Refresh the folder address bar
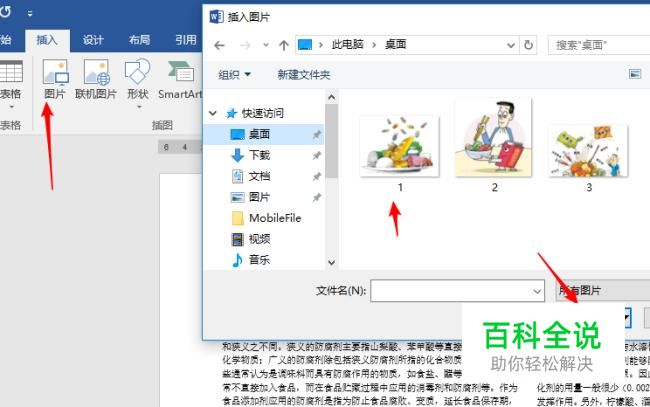650x407 pixels. [x=528, y=45]
